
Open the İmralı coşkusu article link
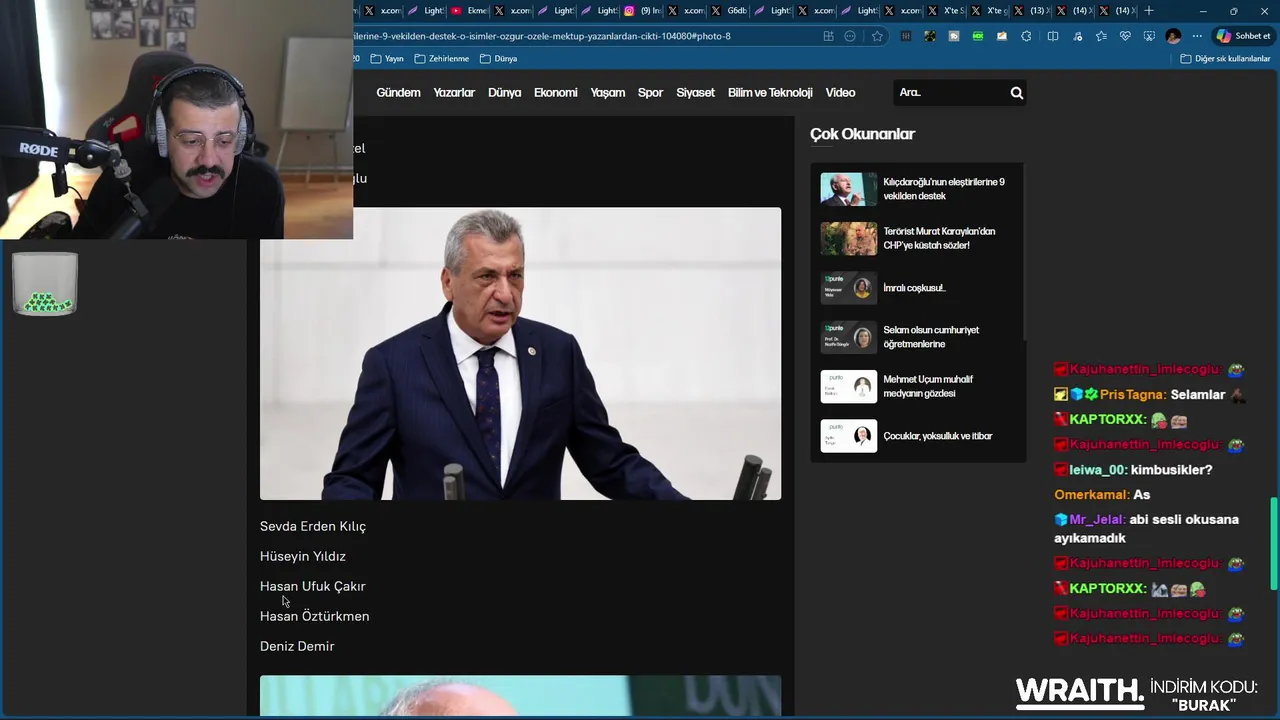click(914, 288)
